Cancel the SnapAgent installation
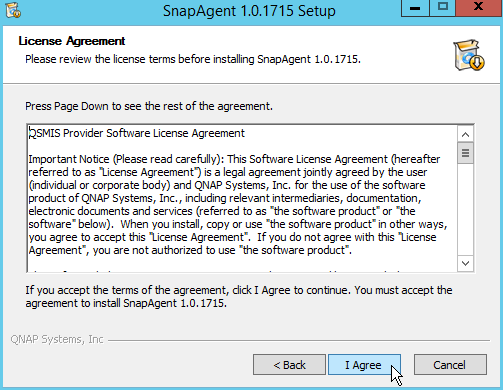 [450, 365]
